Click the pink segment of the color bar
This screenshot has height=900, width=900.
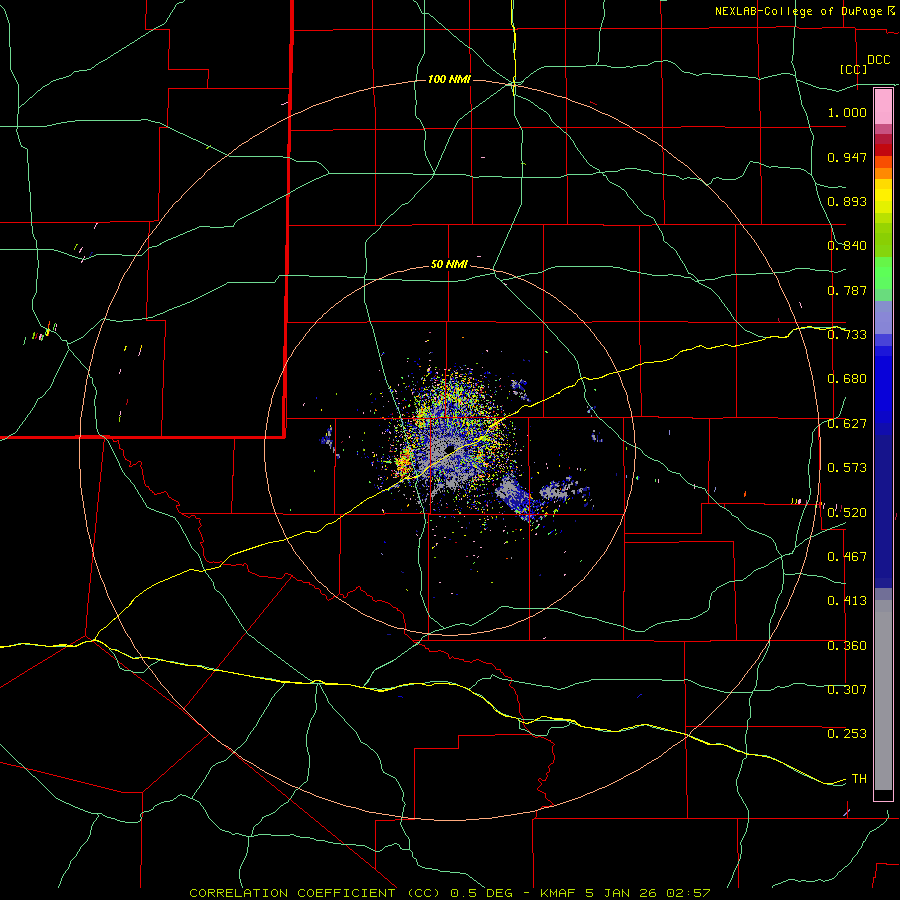883,106
